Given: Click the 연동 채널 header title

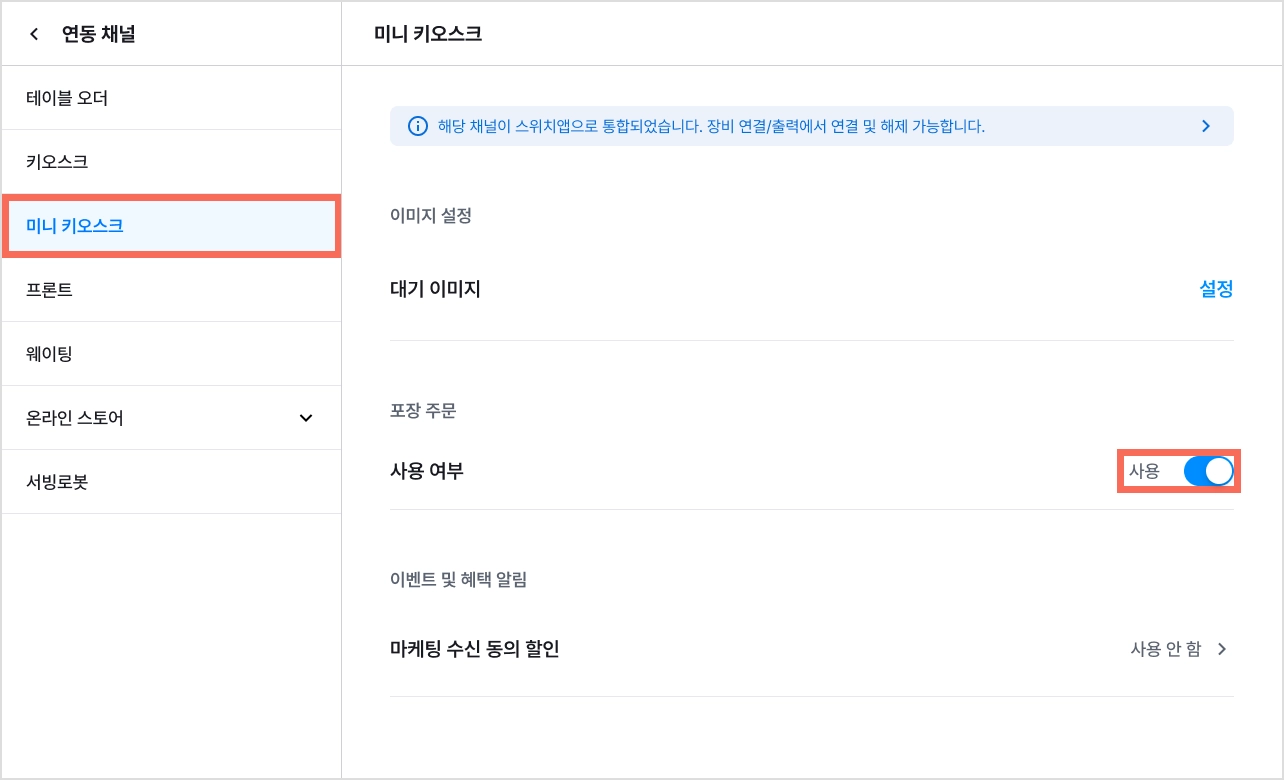Looking at the screenshot, I should (98, 34).
